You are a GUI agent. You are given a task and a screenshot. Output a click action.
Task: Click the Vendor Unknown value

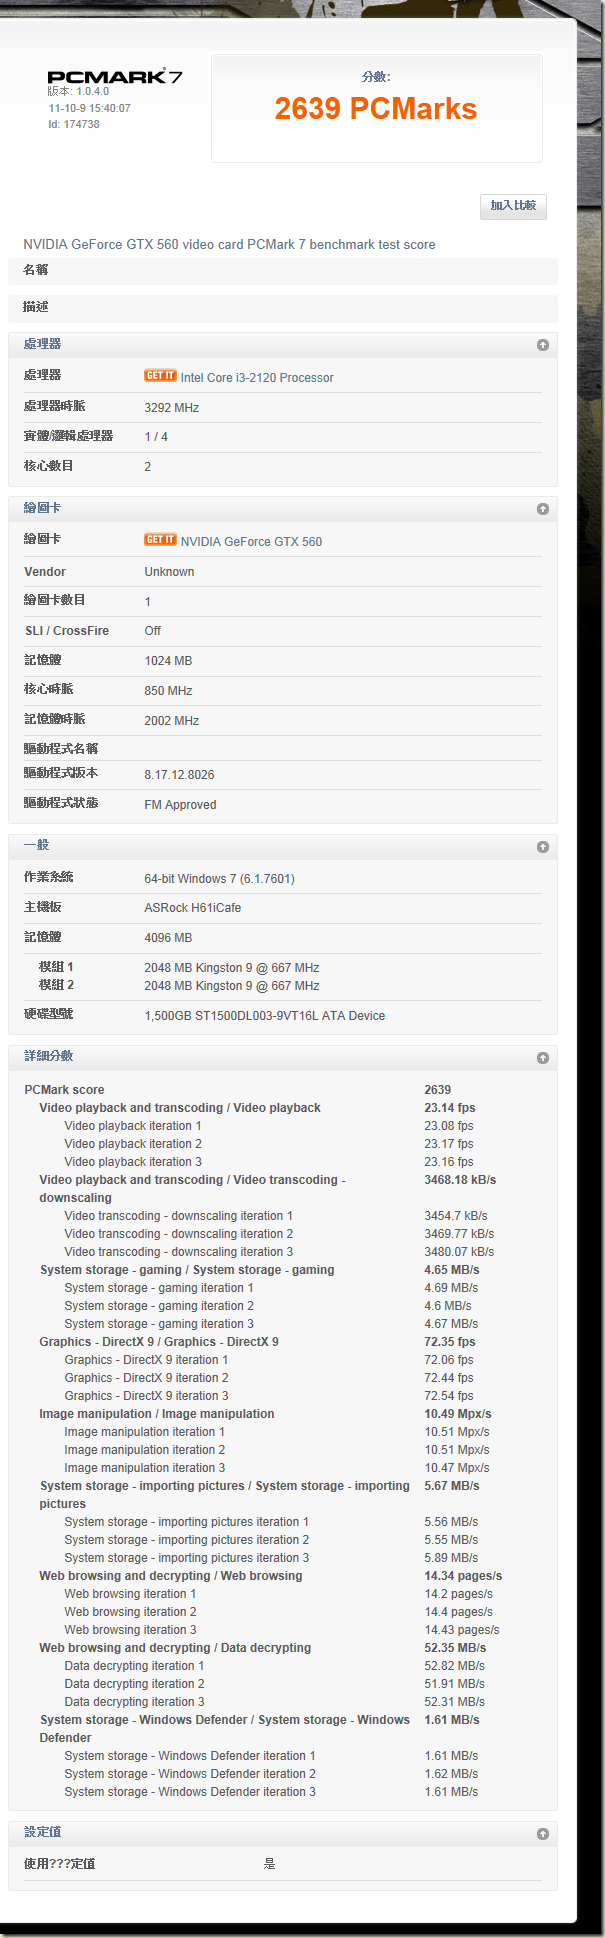[169, 572]
